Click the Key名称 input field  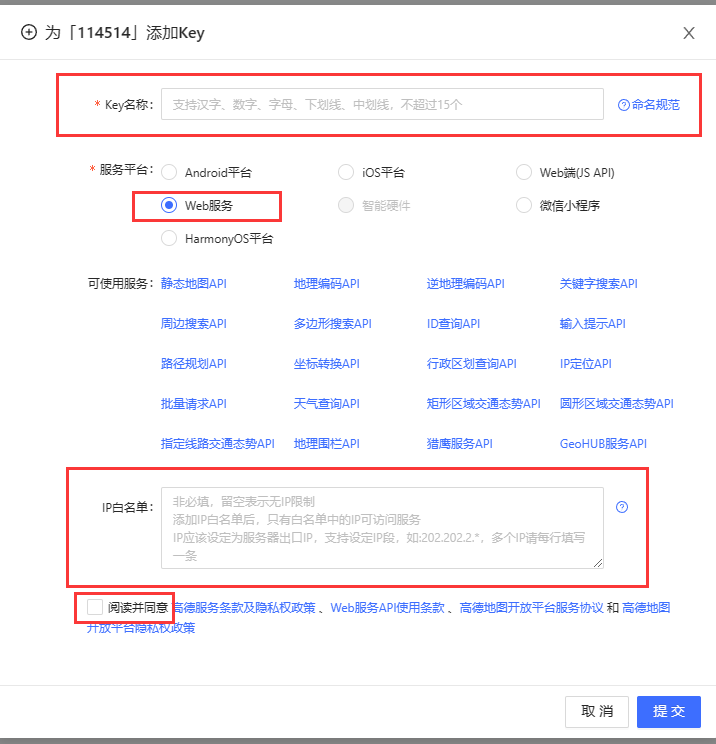coord(382,104)
